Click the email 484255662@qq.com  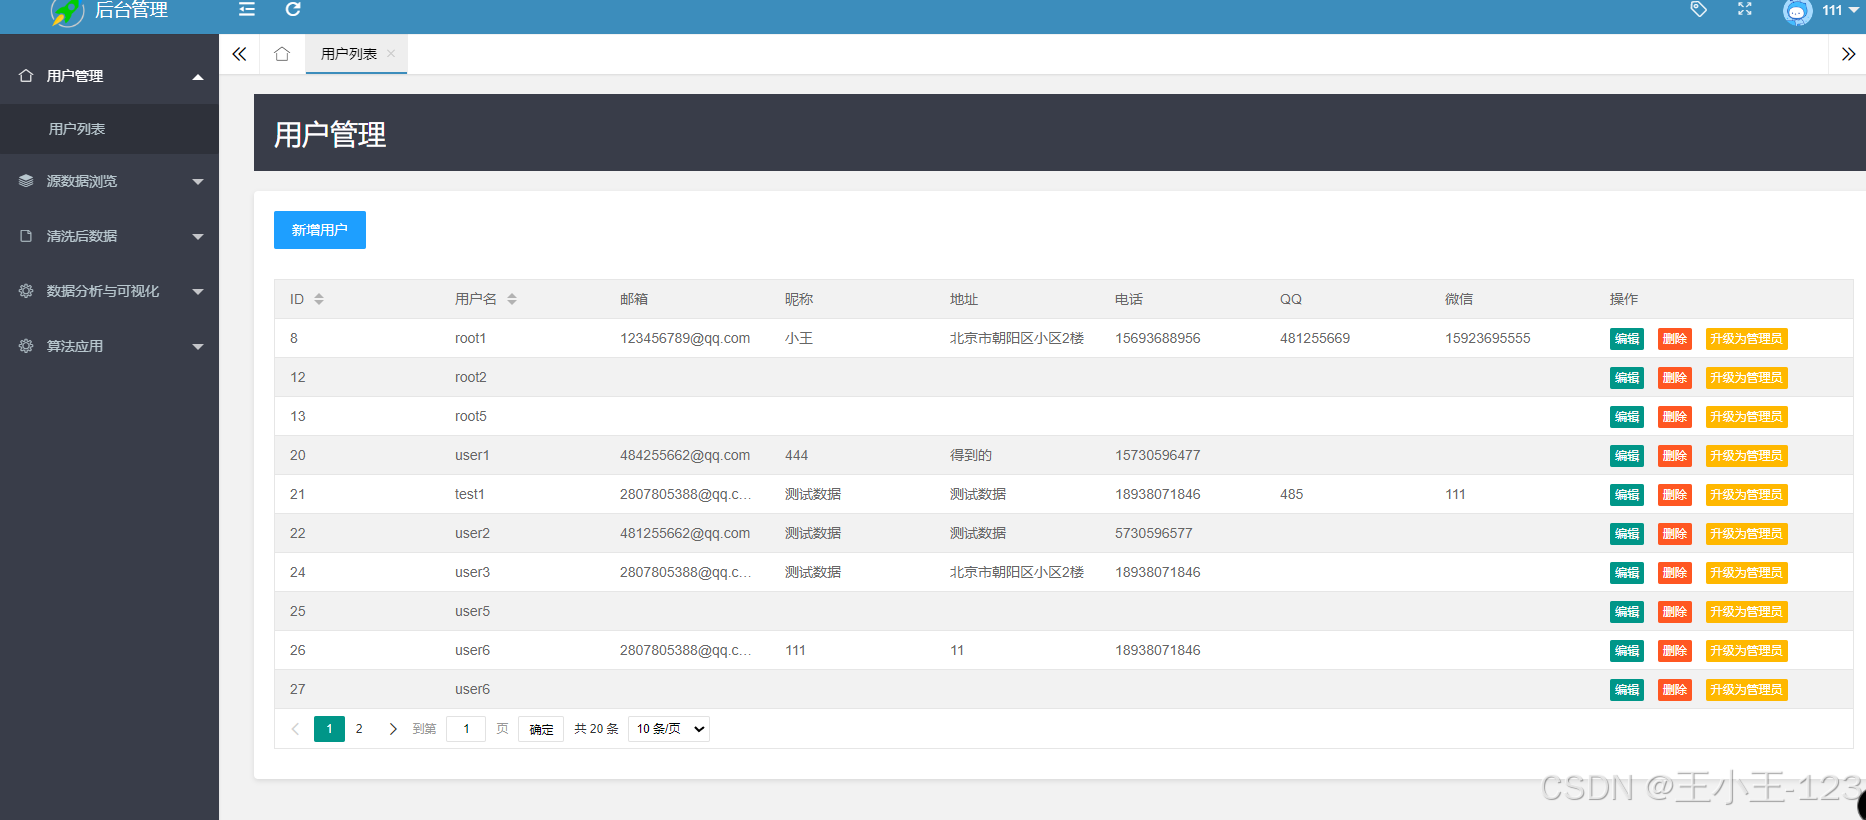tap(685, 455)
